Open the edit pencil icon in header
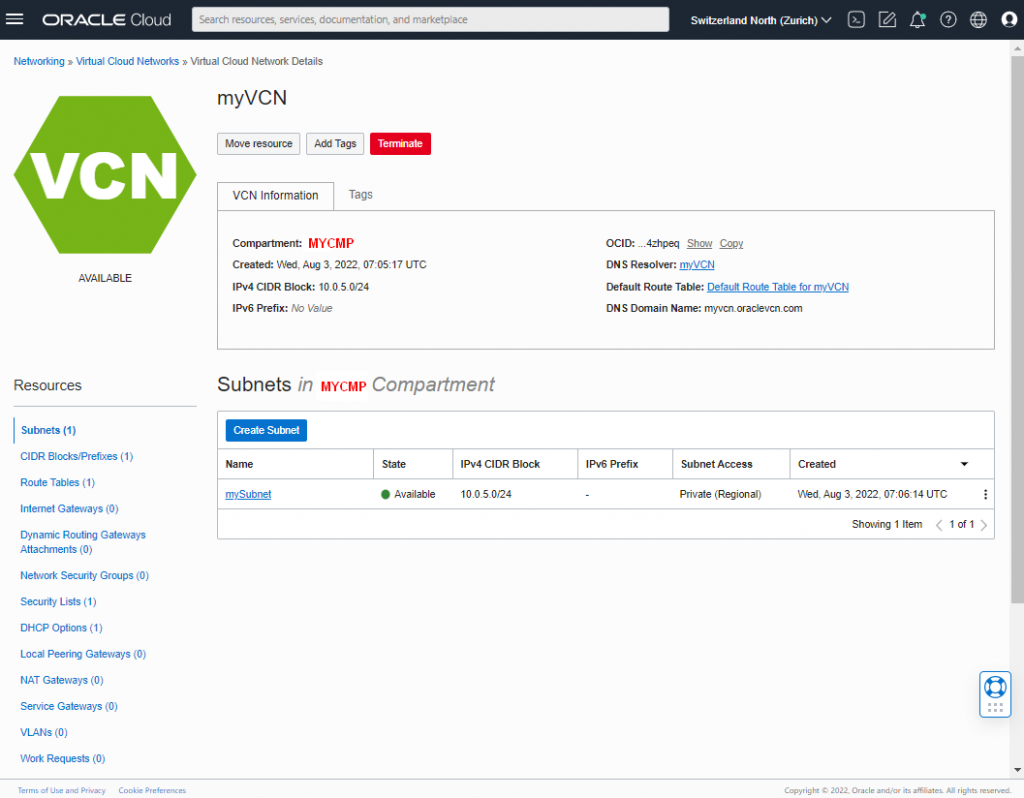Screen dimensions: 1024x798 (887, 20)
